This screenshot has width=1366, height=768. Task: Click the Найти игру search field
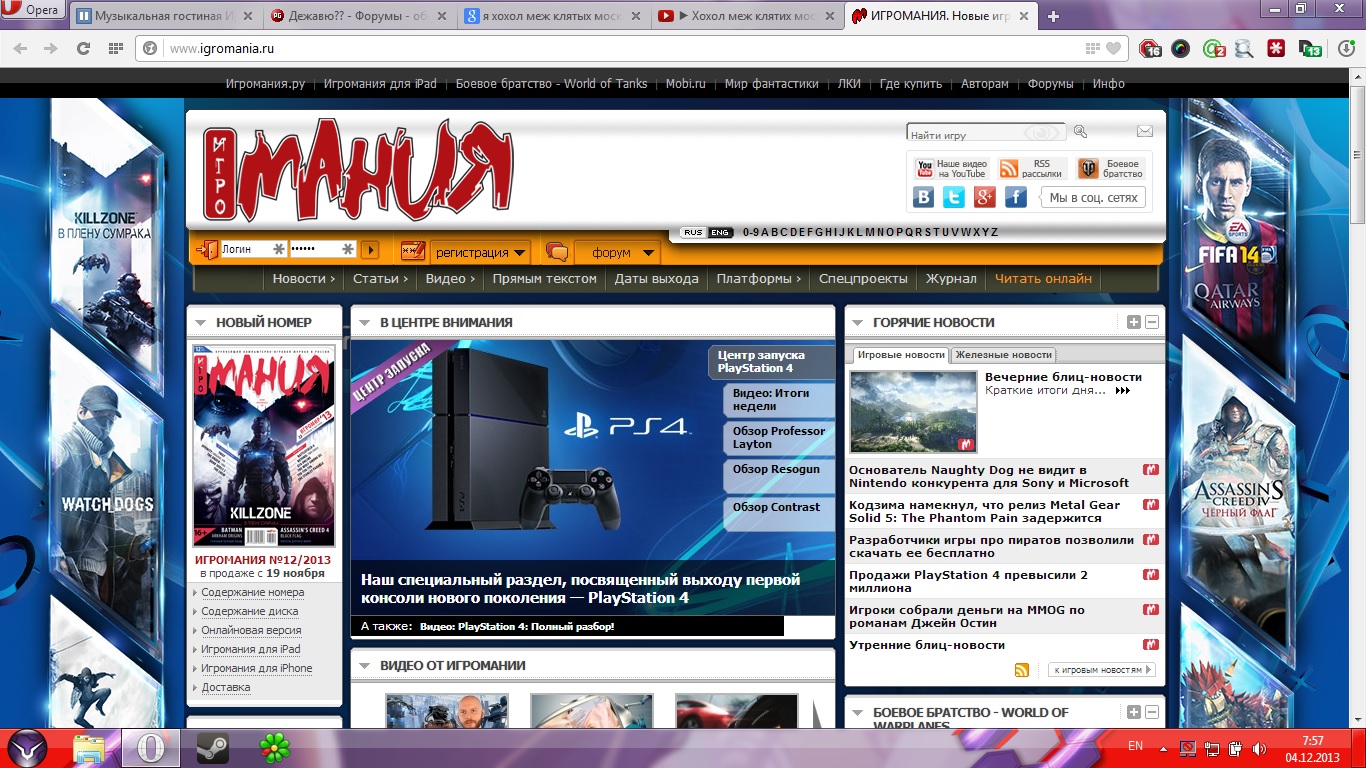[986, 133]
